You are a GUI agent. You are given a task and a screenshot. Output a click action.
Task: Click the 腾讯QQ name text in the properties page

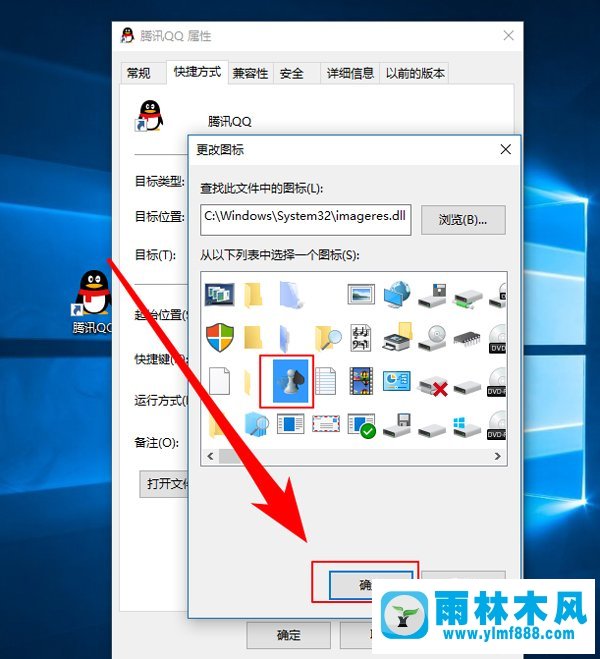(x=229, y=122)
